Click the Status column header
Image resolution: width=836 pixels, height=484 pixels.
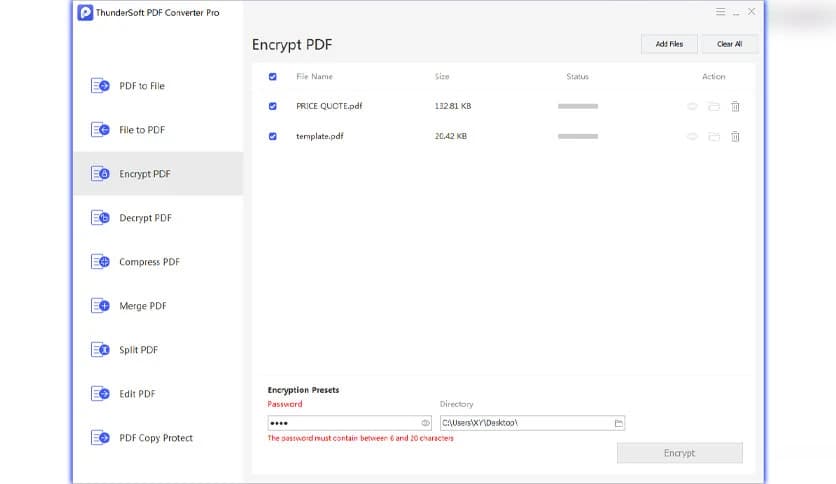577,77
